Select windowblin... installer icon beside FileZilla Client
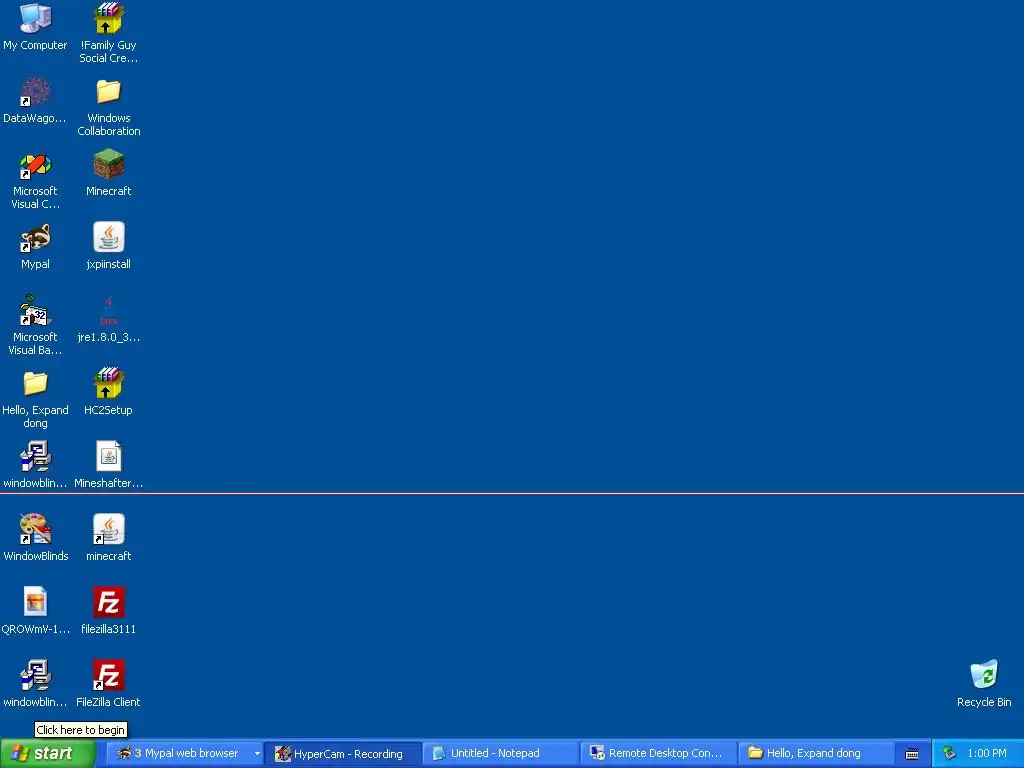Image resolution: width=1024 pixels, height=768 pixels. click(x=35, y=676)
